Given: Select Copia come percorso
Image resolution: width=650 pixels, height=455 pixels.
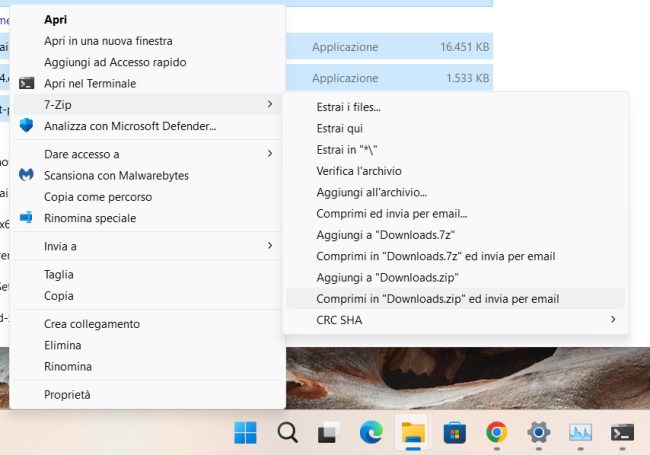Looking at the screenshot, I should (98, 197).
